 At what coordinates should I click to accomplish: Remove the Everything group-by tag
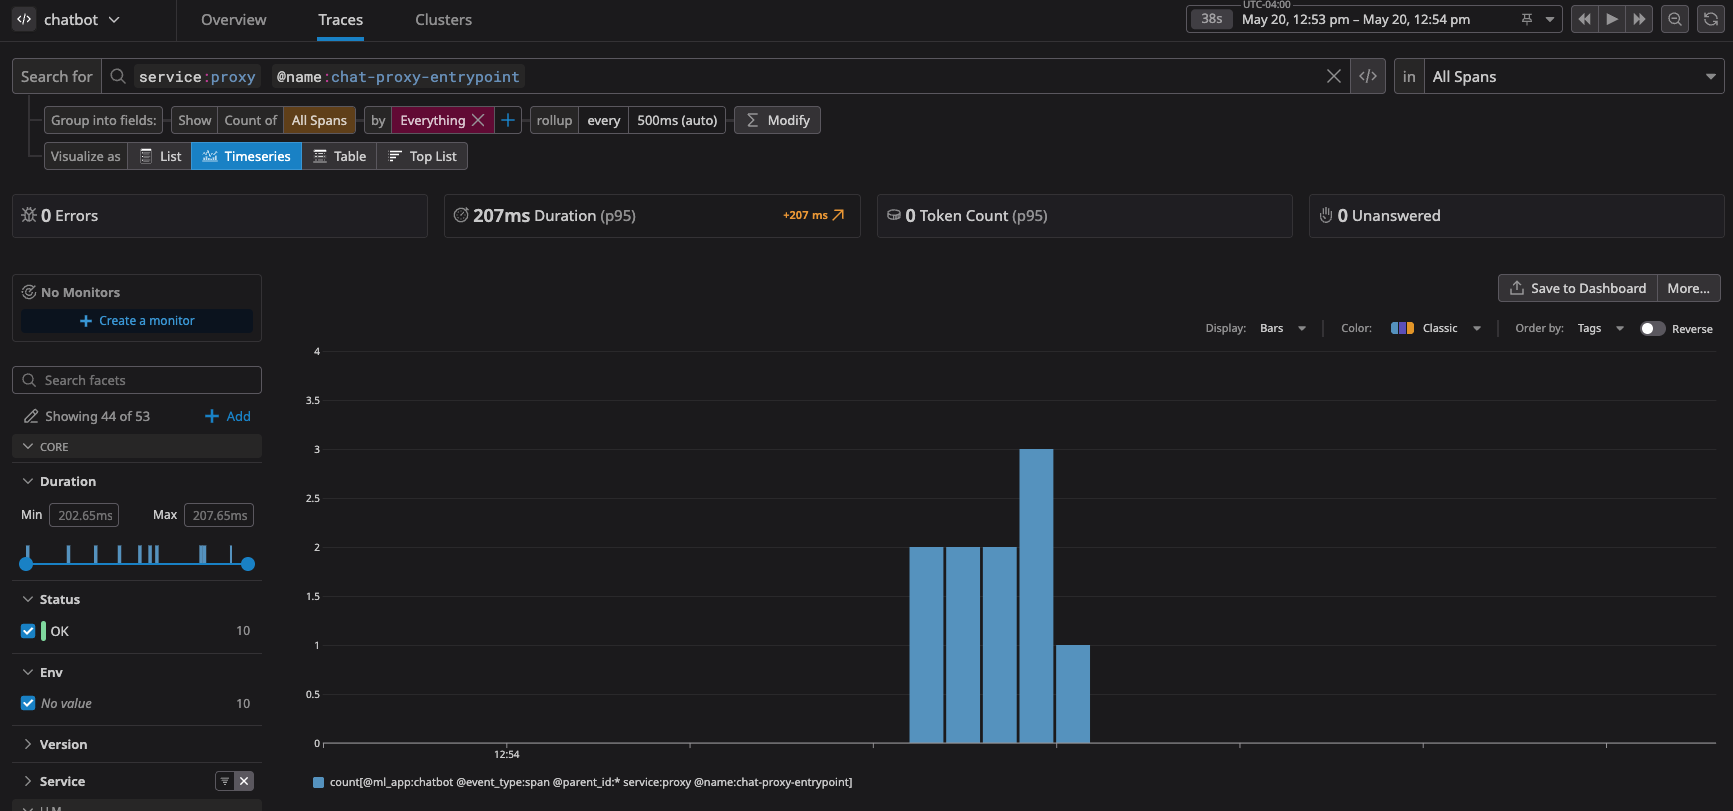pos(478,120)
